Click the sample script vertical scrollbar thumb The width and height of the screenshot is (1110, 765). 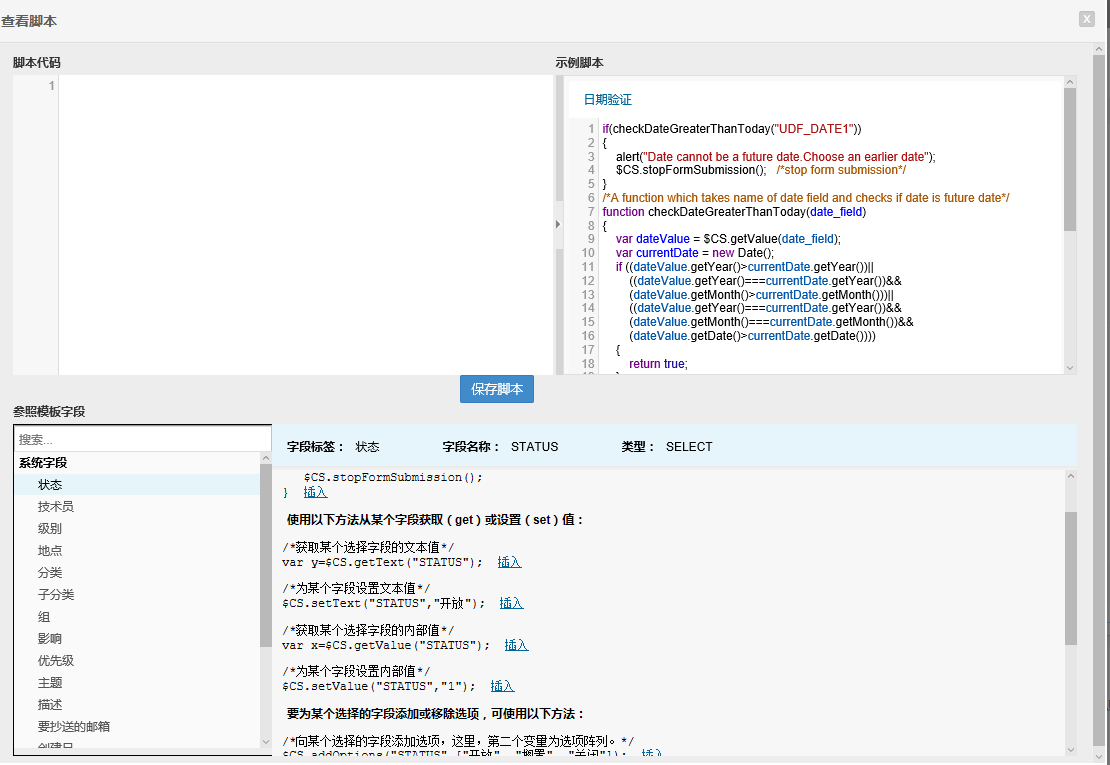tap(1069, 160)
